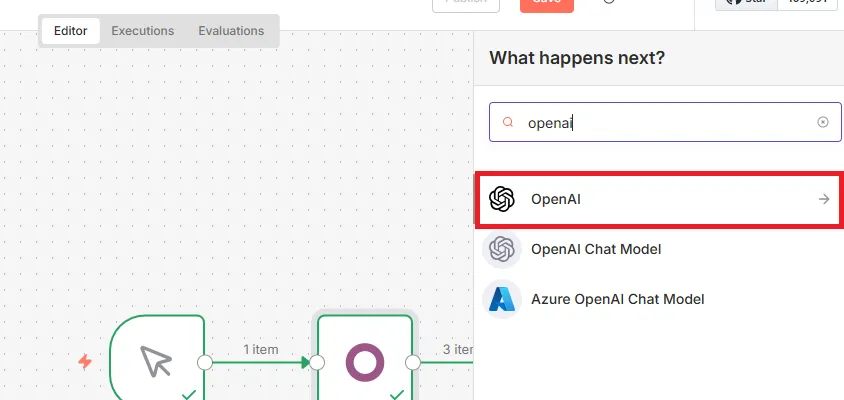Select the purple ring node
The height and width of the screenshot is (400, 844).
pyautogui.click(x=365, y=359)
